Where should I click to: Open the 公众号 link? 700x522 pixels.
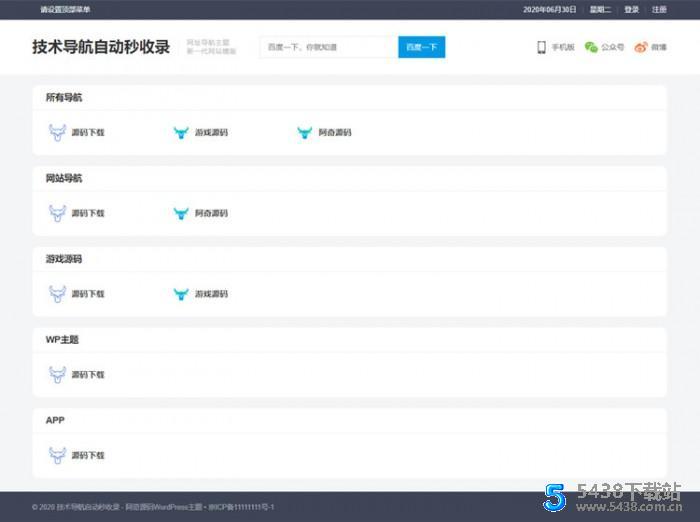(x=612, y=47)
